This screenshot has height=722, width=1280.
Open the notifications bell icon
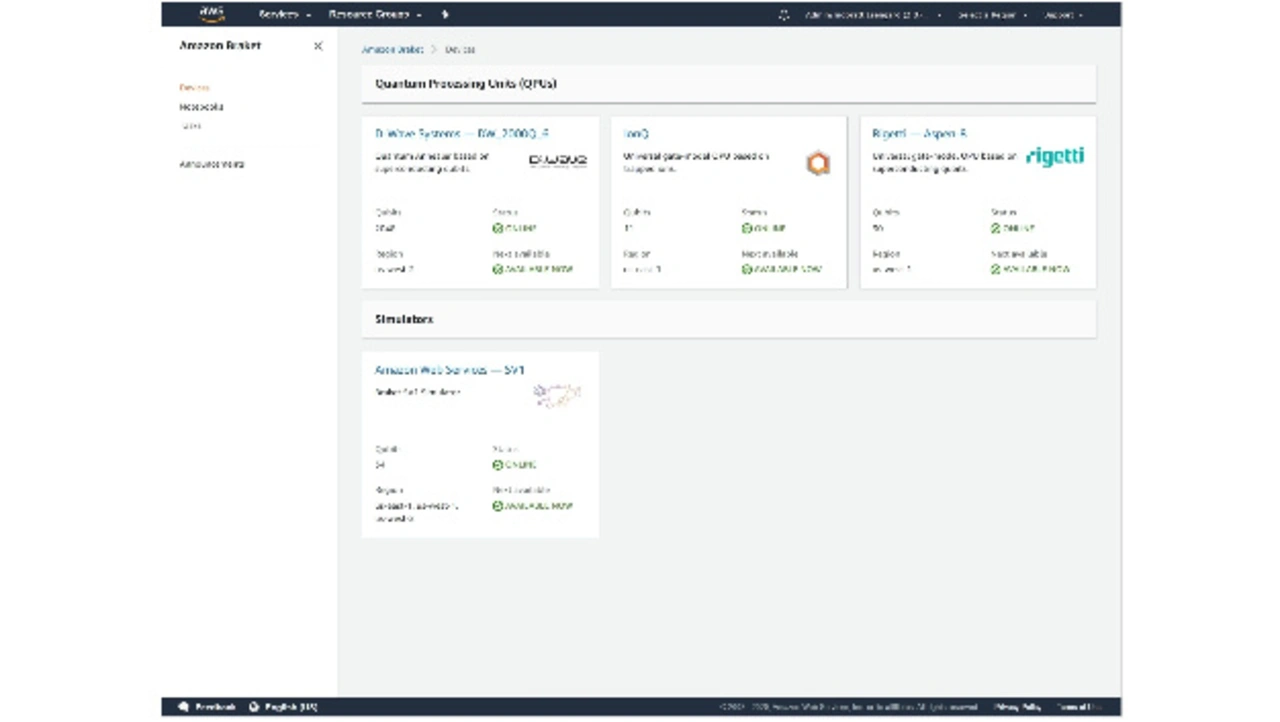click(x=784, y=15)
